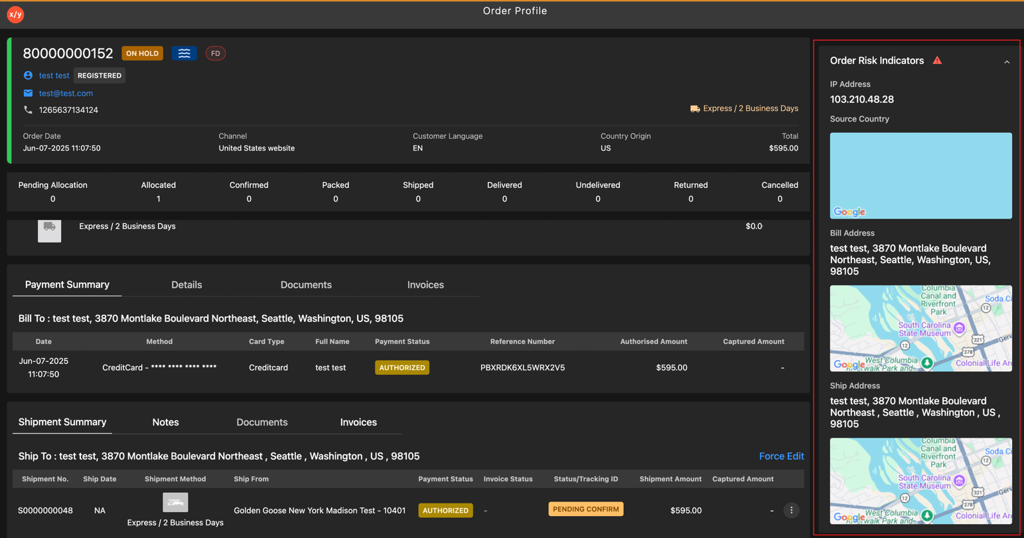This screenshot has height=538, width=1024.
Task: Click the blue waves badge icon
Action: 184,54
